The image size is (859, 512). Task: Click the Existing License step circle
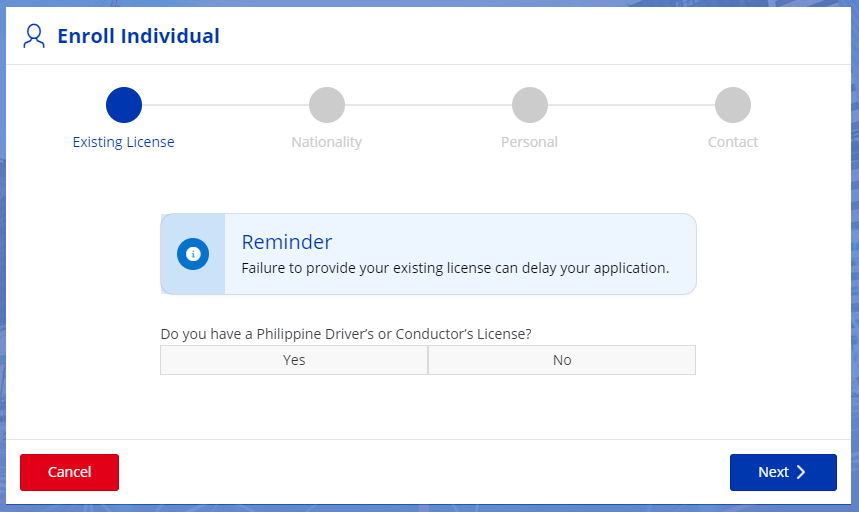tap(124, 105)
